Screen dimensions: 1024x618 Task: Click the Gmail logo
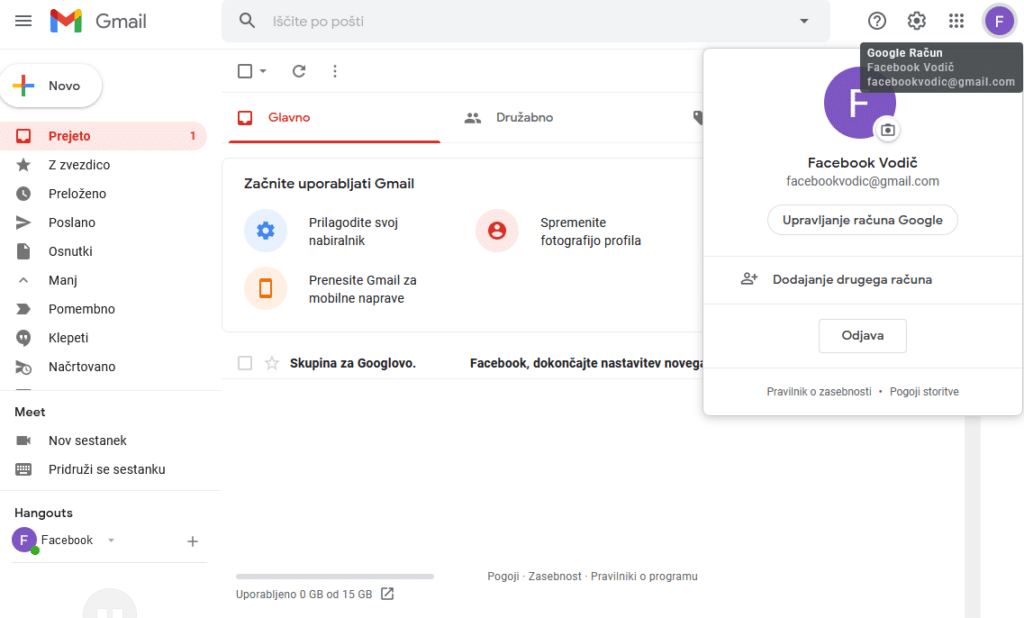coord(98,21)
